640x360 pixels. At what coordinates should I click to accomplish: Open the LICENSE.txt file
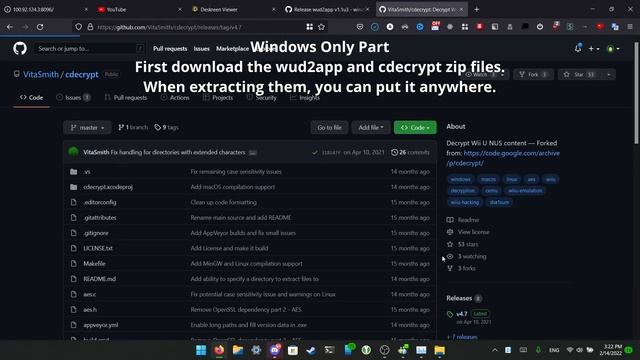pyautogui.click(x=98, y=248)
